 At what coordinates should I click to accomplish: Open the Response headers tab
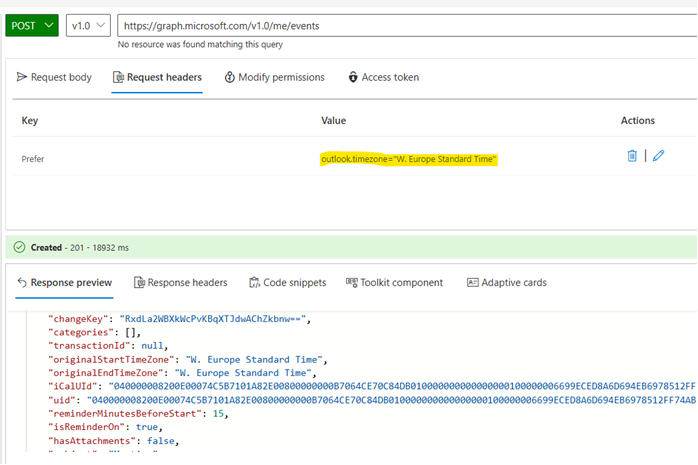pyautogui.click(x=180, y=283)
